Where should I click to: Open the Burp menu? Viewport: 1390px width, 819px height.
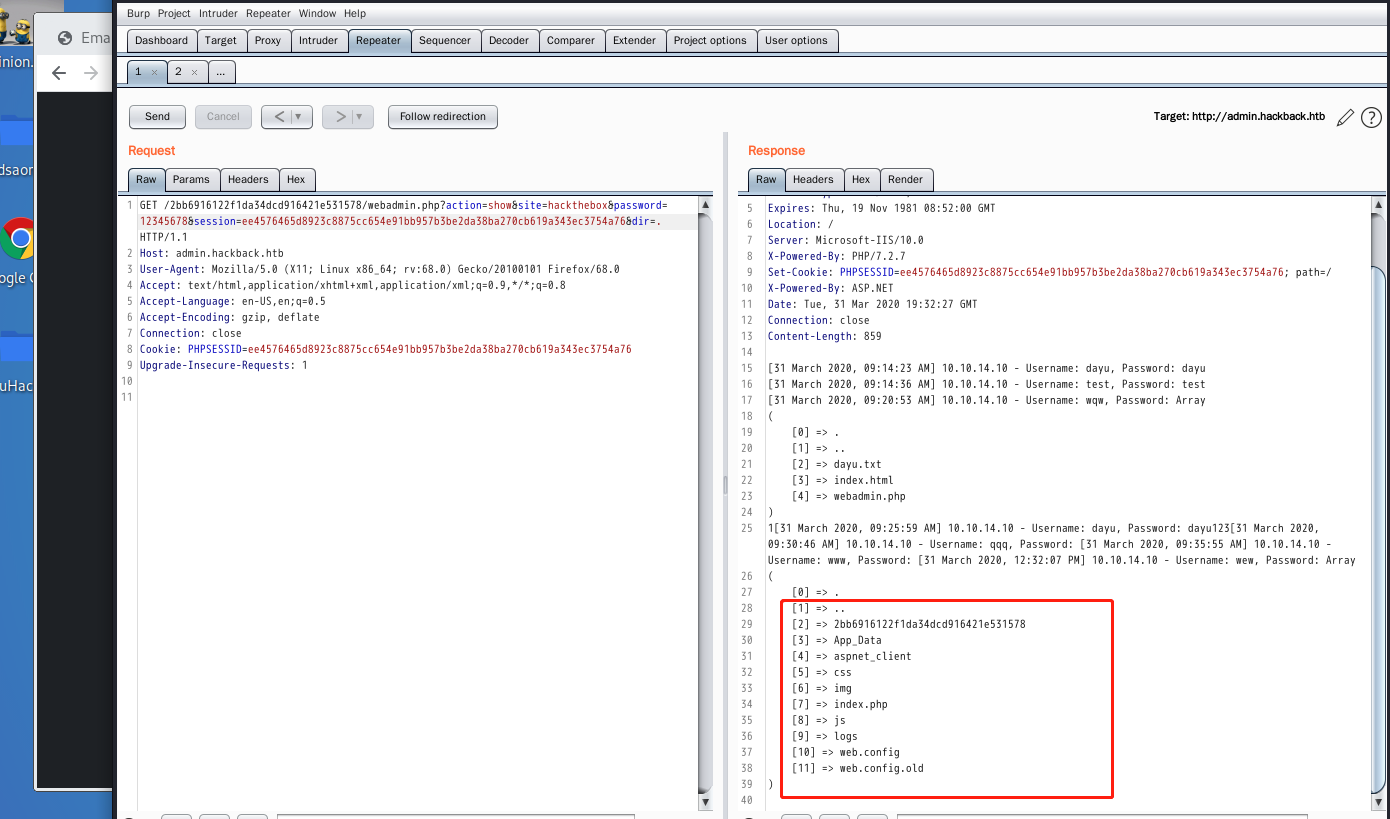coord(138,14)
